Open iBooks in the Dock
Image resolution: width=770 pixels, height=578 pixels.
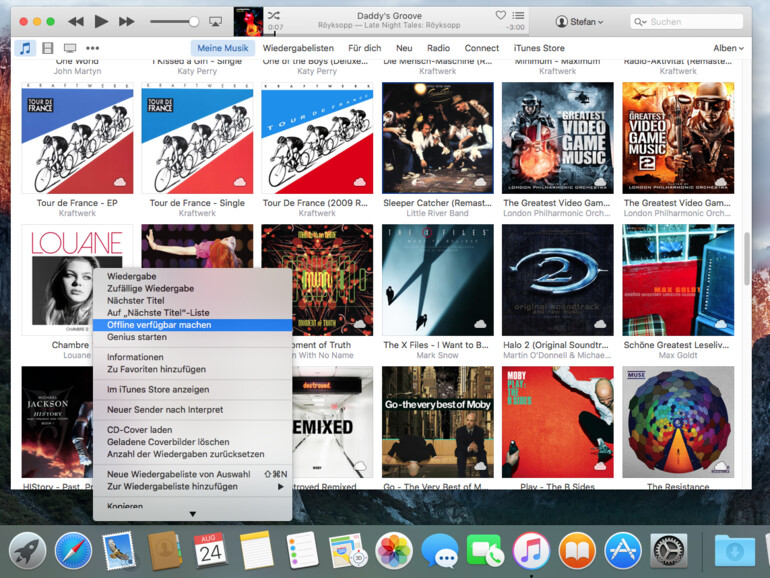(x=577, y=551)
